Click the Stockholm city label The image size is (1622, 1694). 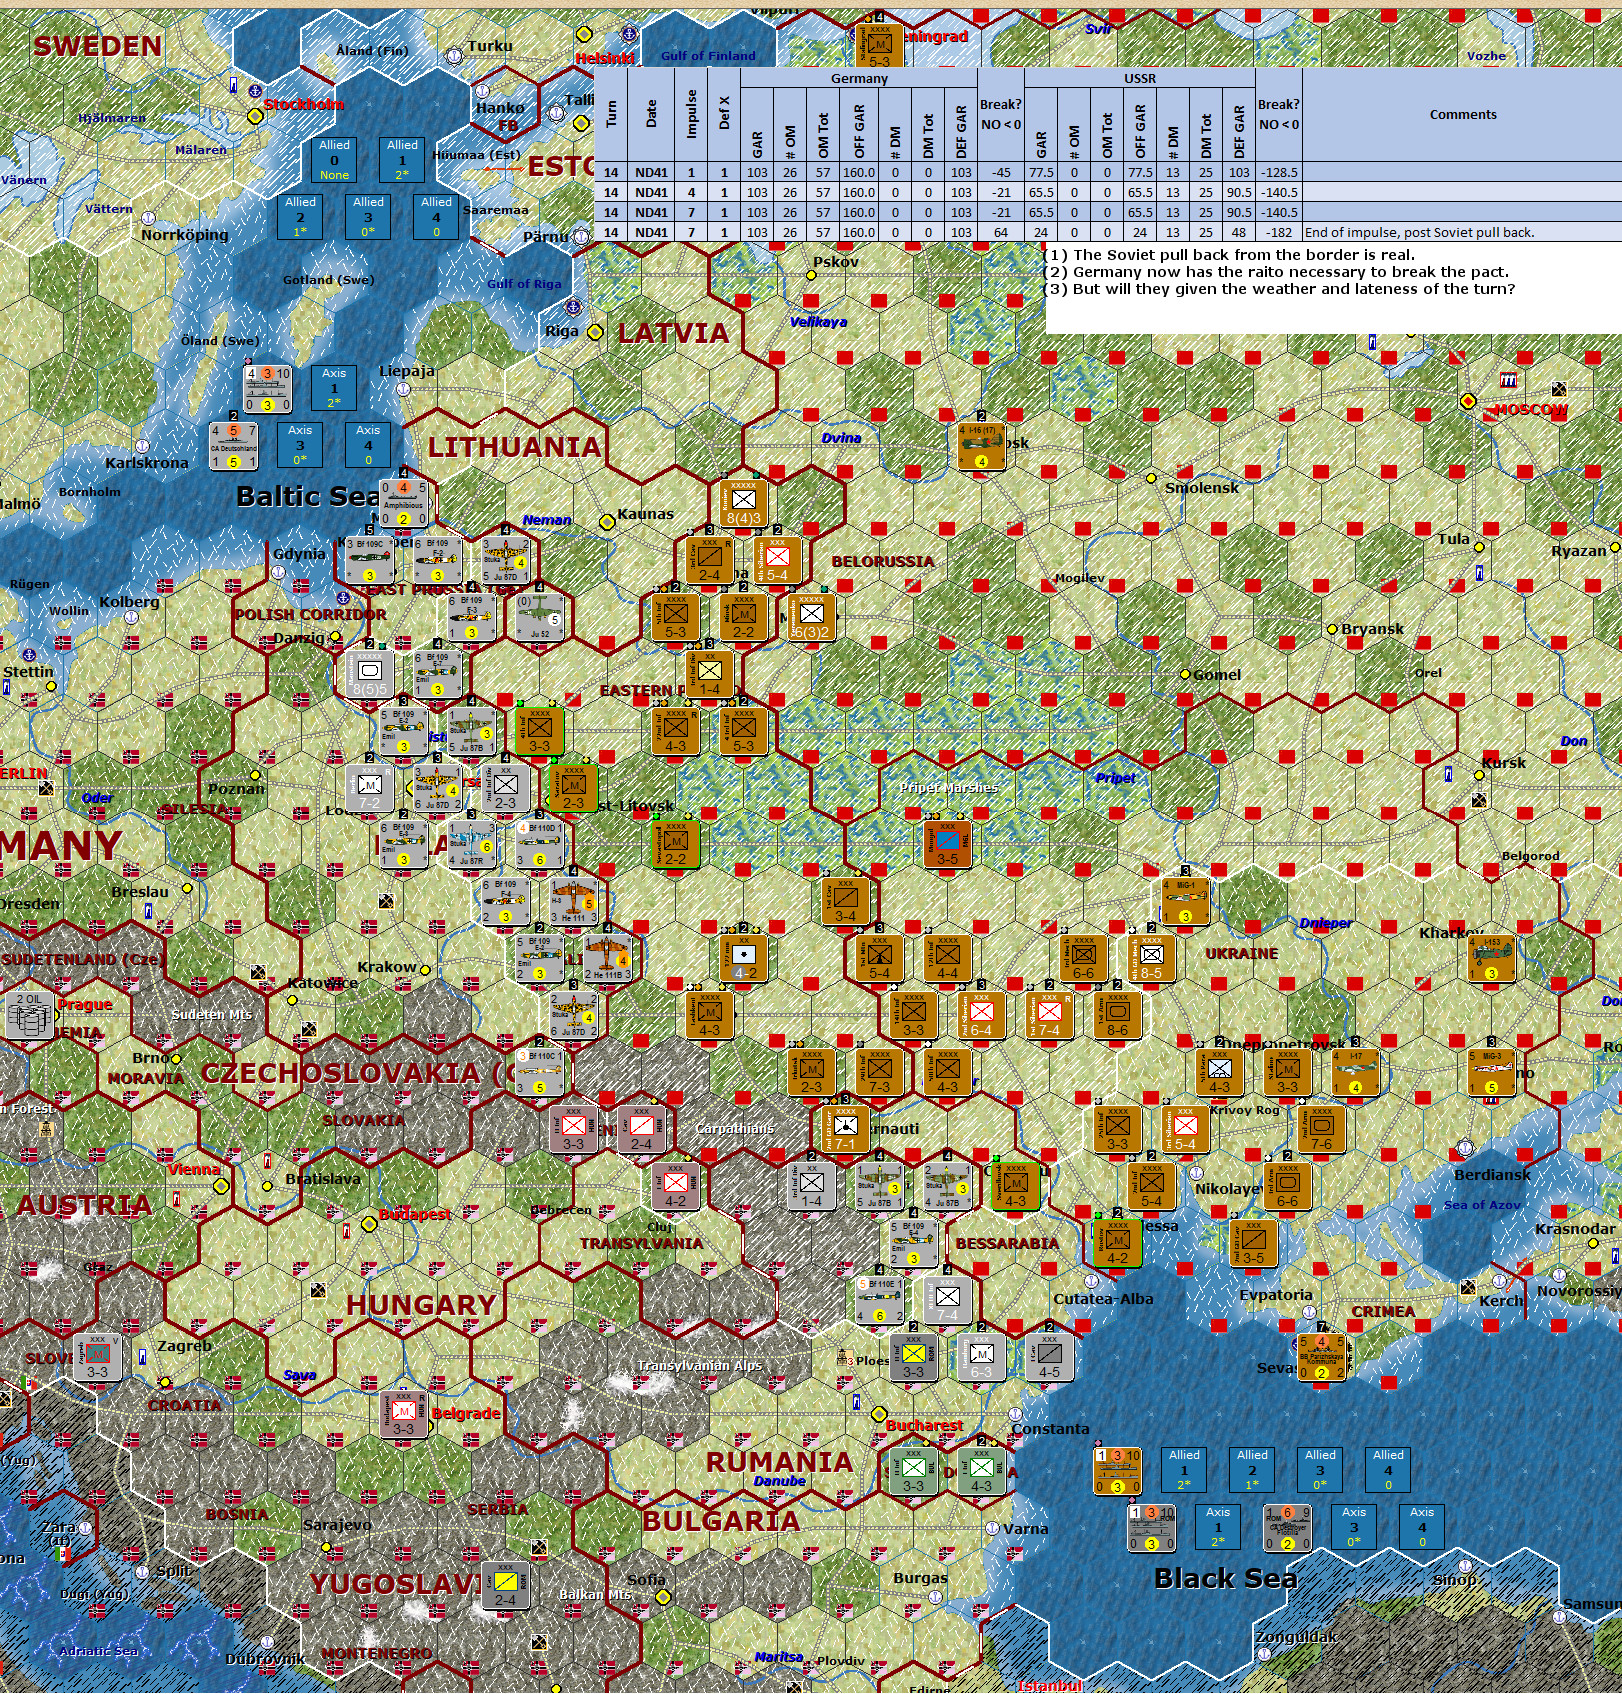click(x=304, y=104)
